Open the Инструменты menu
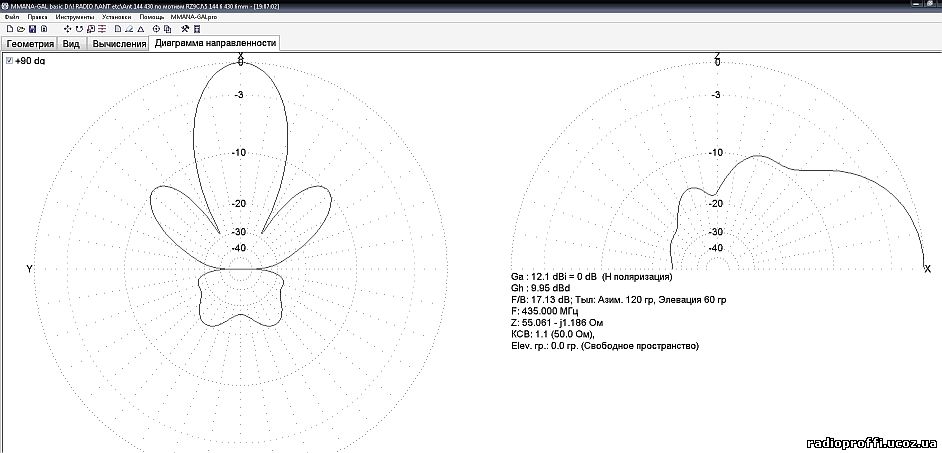The image size is (942, 453). 75,17
